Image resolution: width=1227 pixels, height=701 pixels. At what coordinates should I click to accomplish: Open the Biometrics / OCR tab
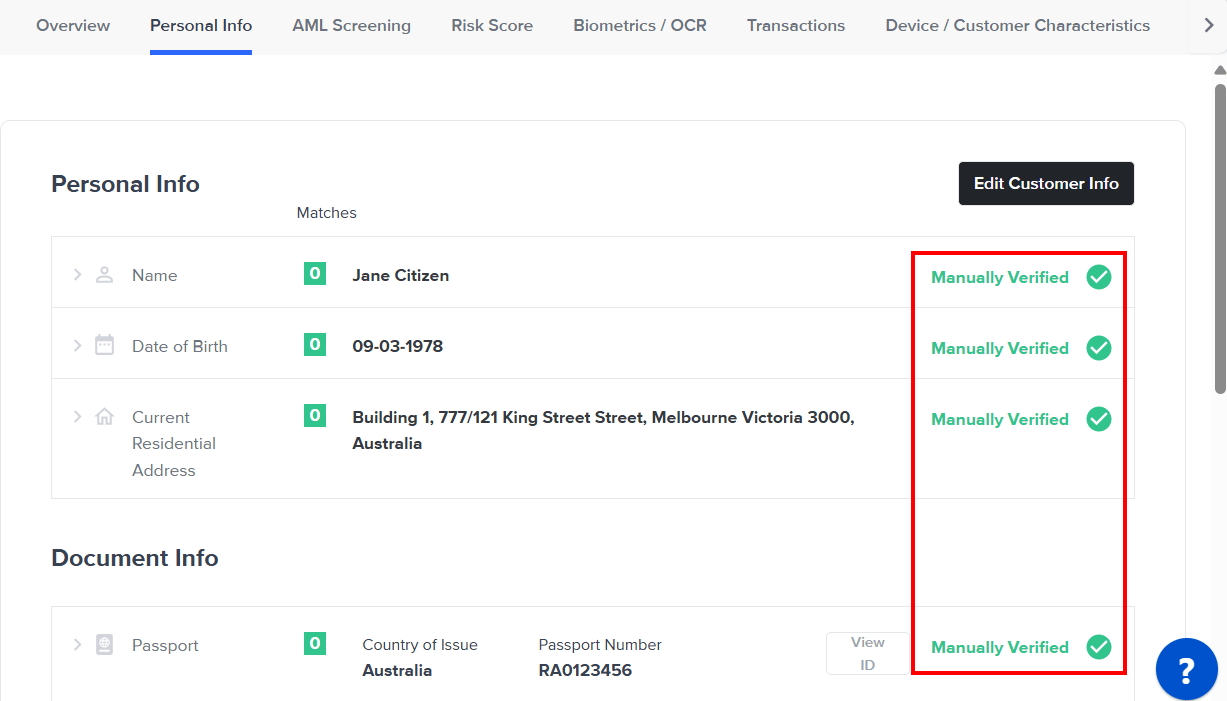639,26
